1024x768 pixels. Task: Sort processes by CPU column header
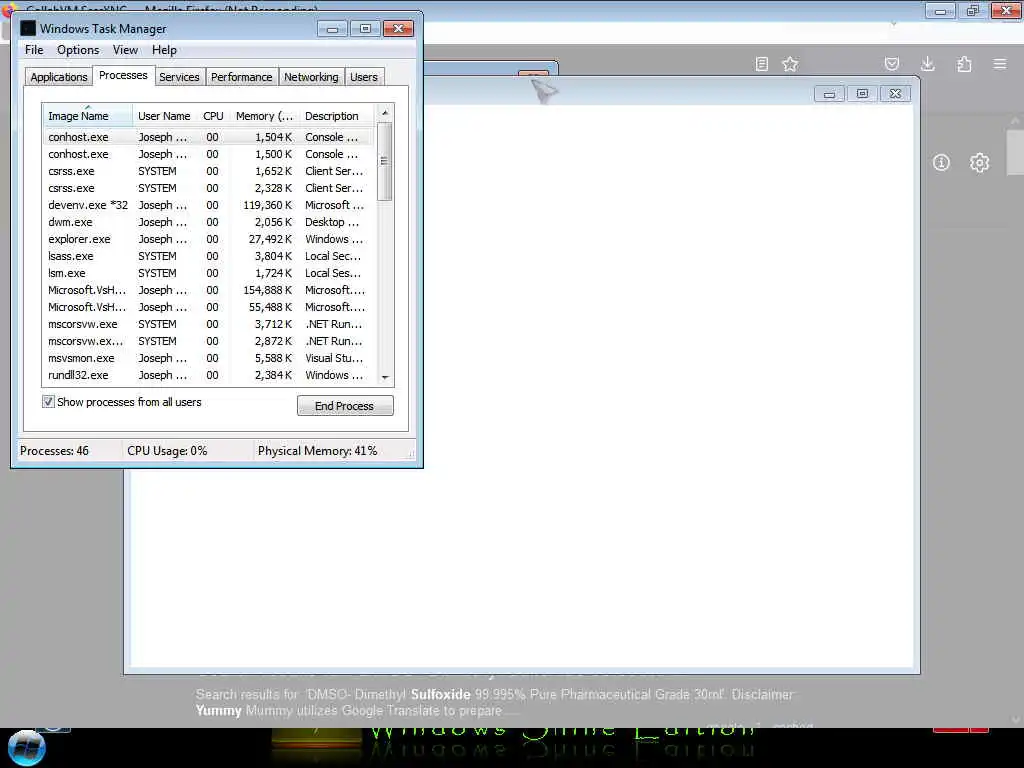click(x=213, y=116)
